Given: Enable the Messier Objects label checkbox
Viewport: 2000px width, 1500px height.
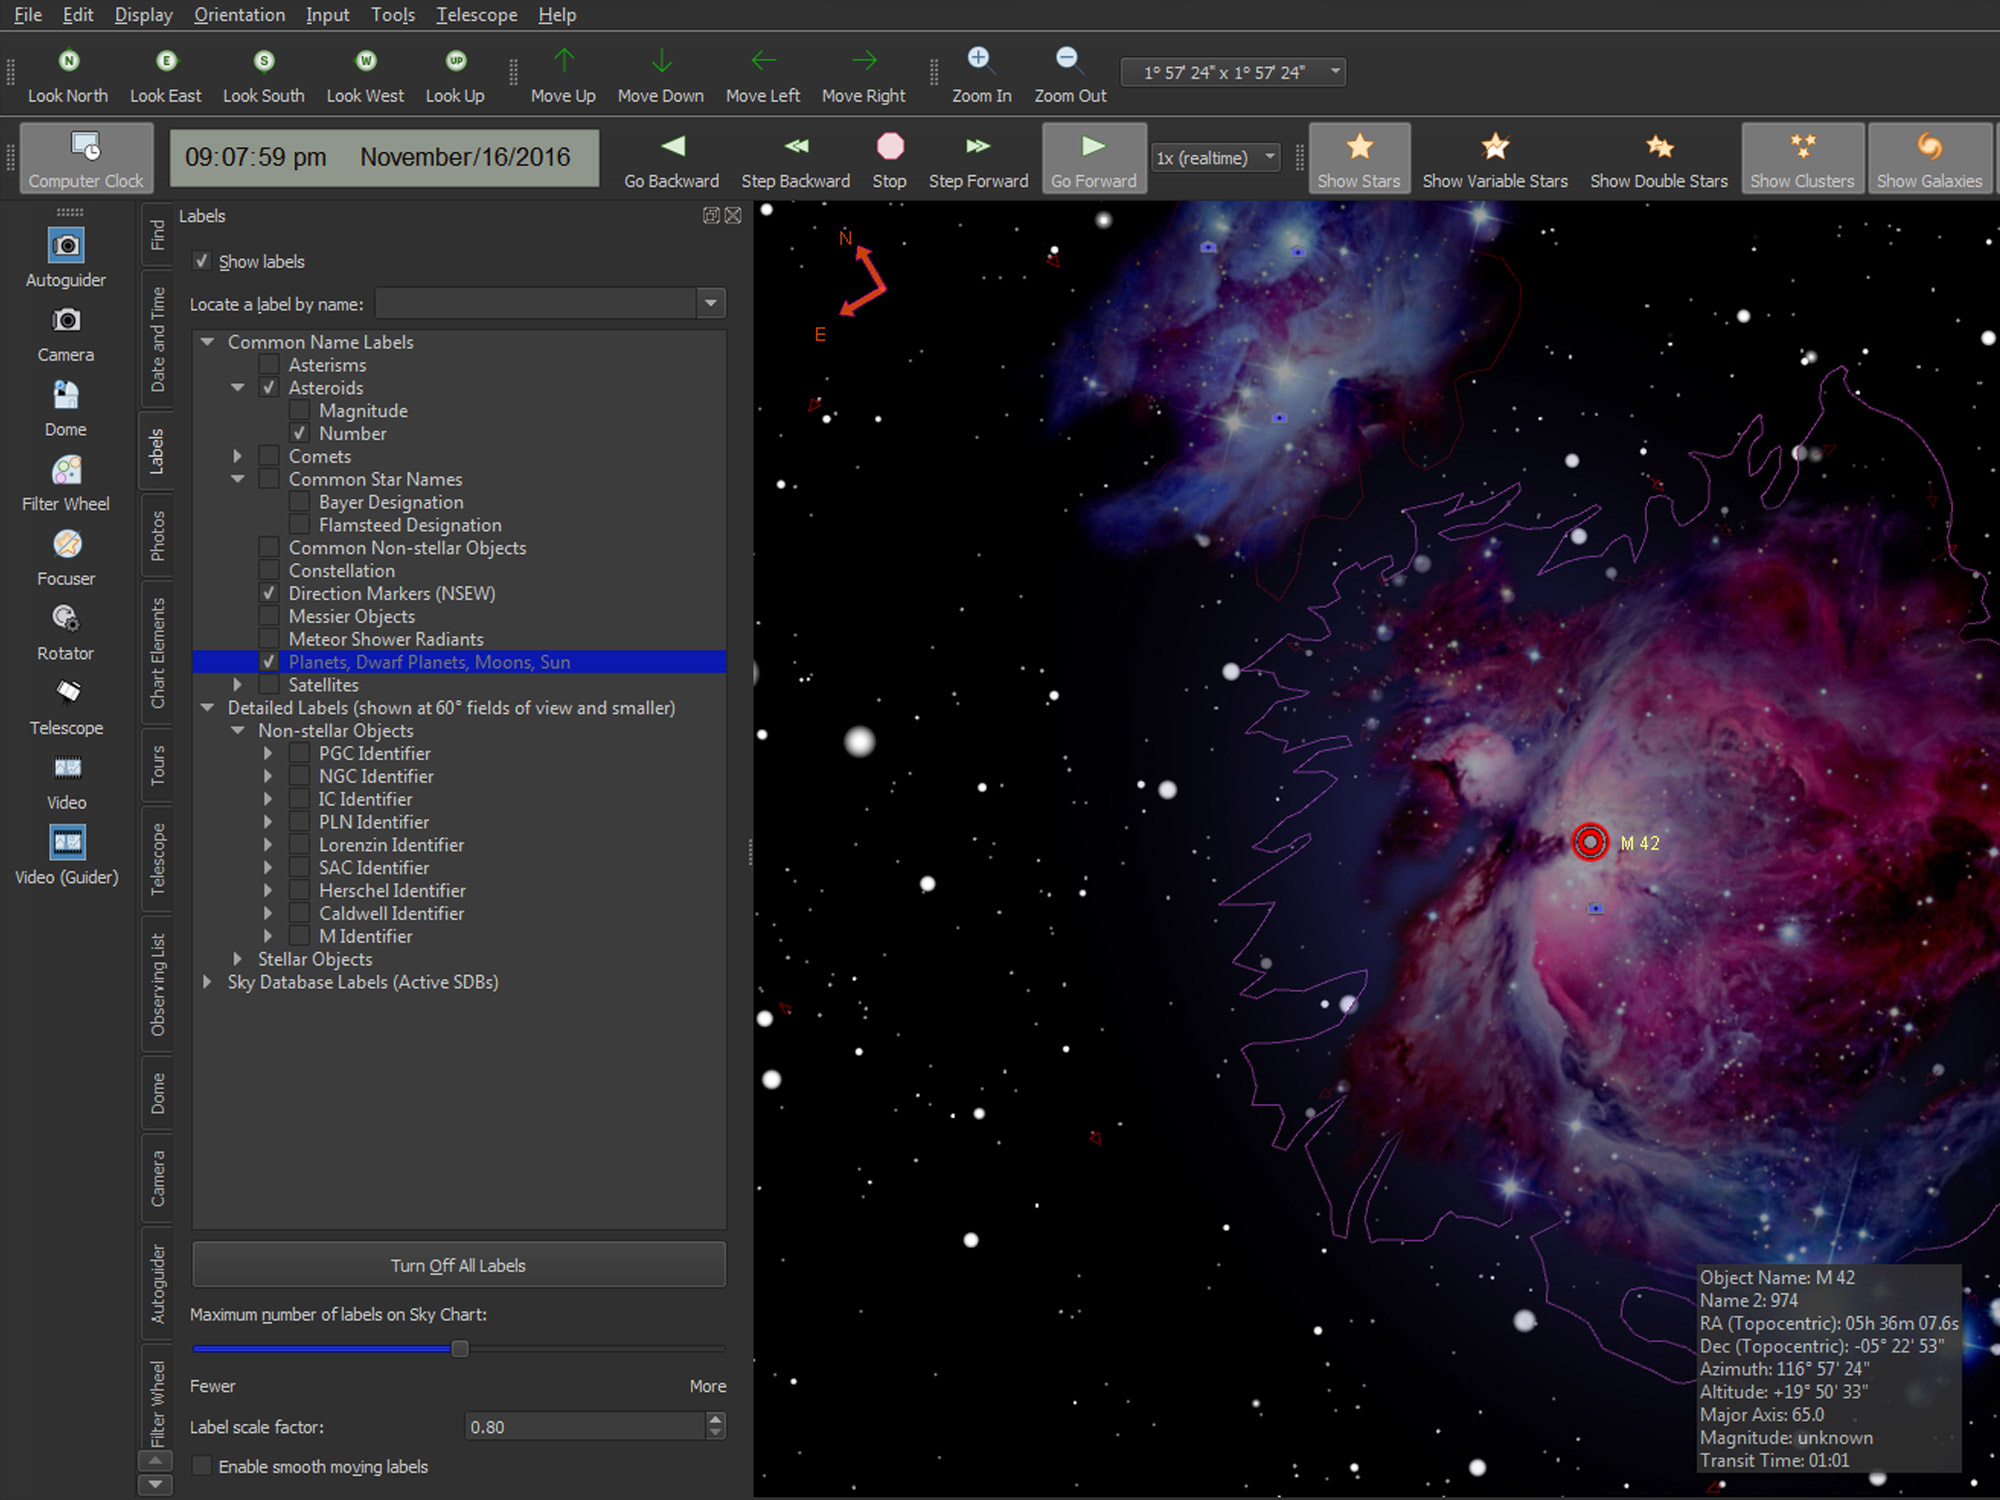Looking at the screenshot, I should [268, 616].
